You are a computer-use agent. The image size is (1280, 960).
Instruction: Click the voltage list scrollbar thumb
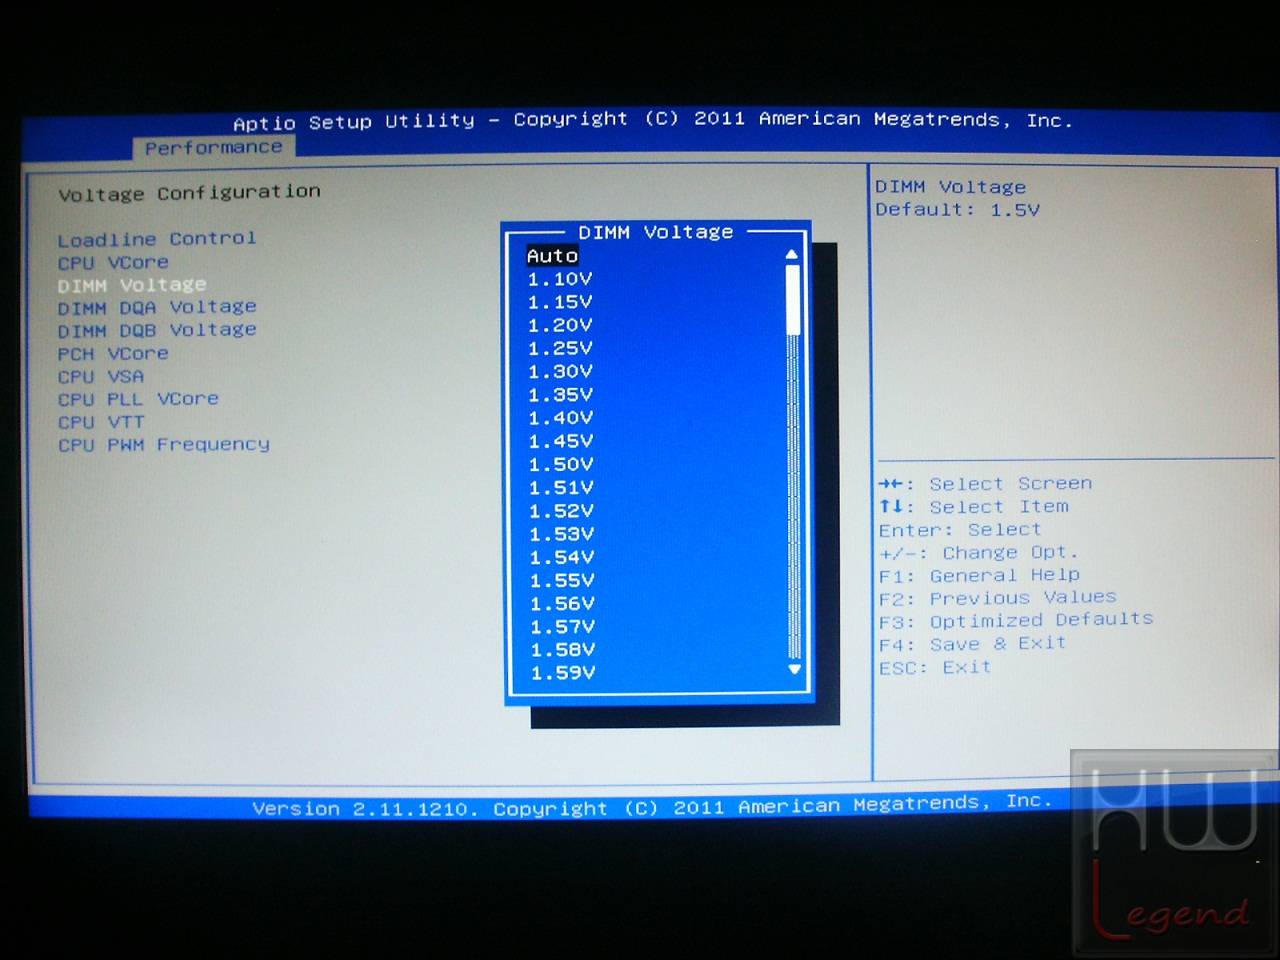coord(793,299)
